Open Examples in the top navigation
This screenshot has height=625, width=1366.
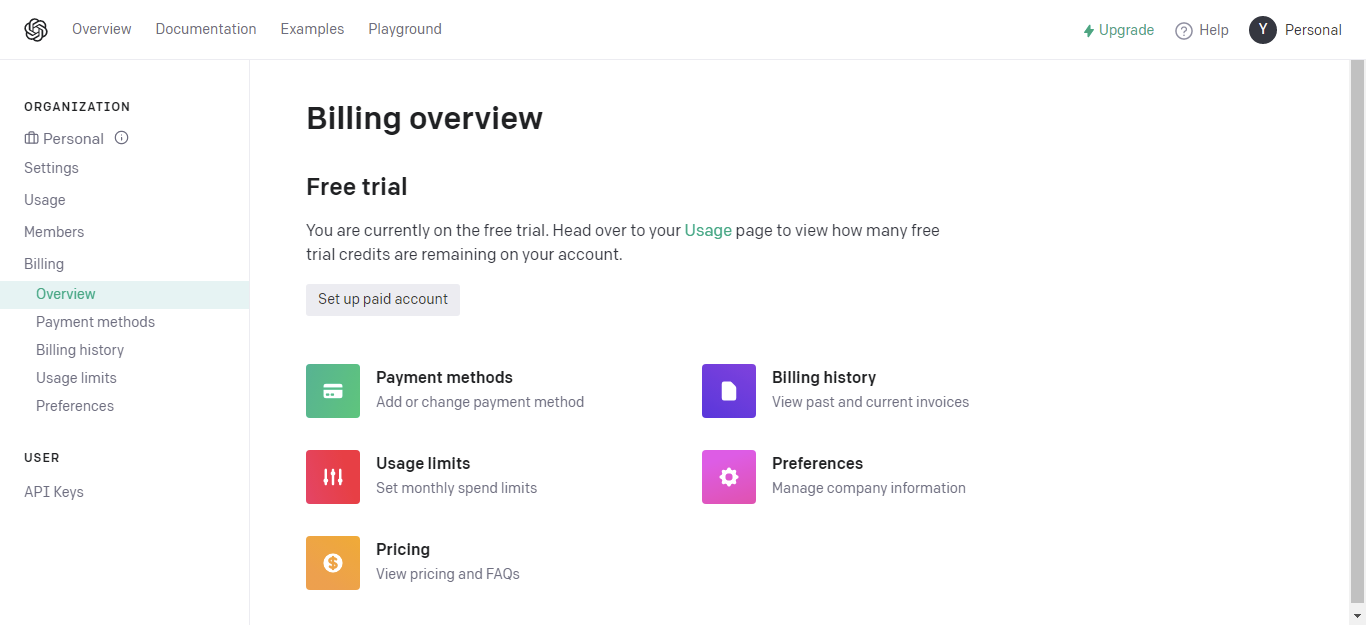tap(312, 29)
